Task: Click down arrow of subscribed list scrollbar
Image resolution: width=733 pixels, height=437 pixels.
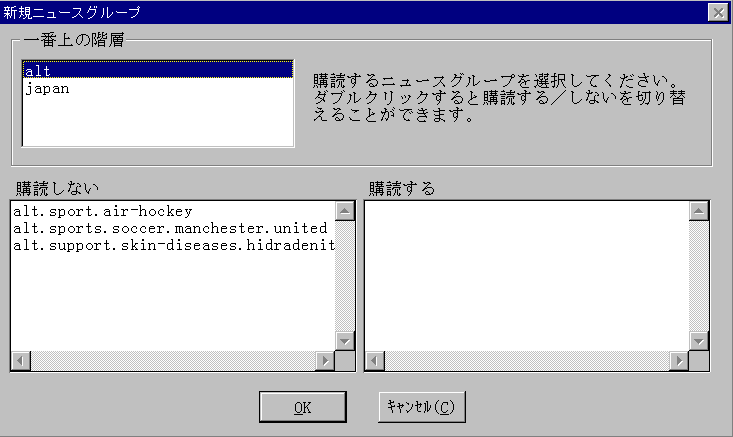Action: 699,341
